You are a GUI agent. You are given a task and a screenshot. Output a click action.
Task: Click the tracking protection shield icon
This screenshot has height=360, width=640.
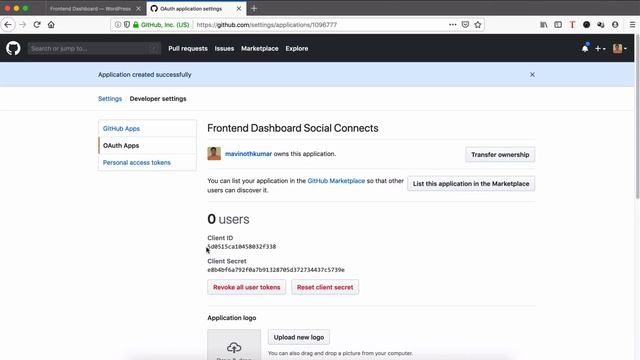pos(127,24)
